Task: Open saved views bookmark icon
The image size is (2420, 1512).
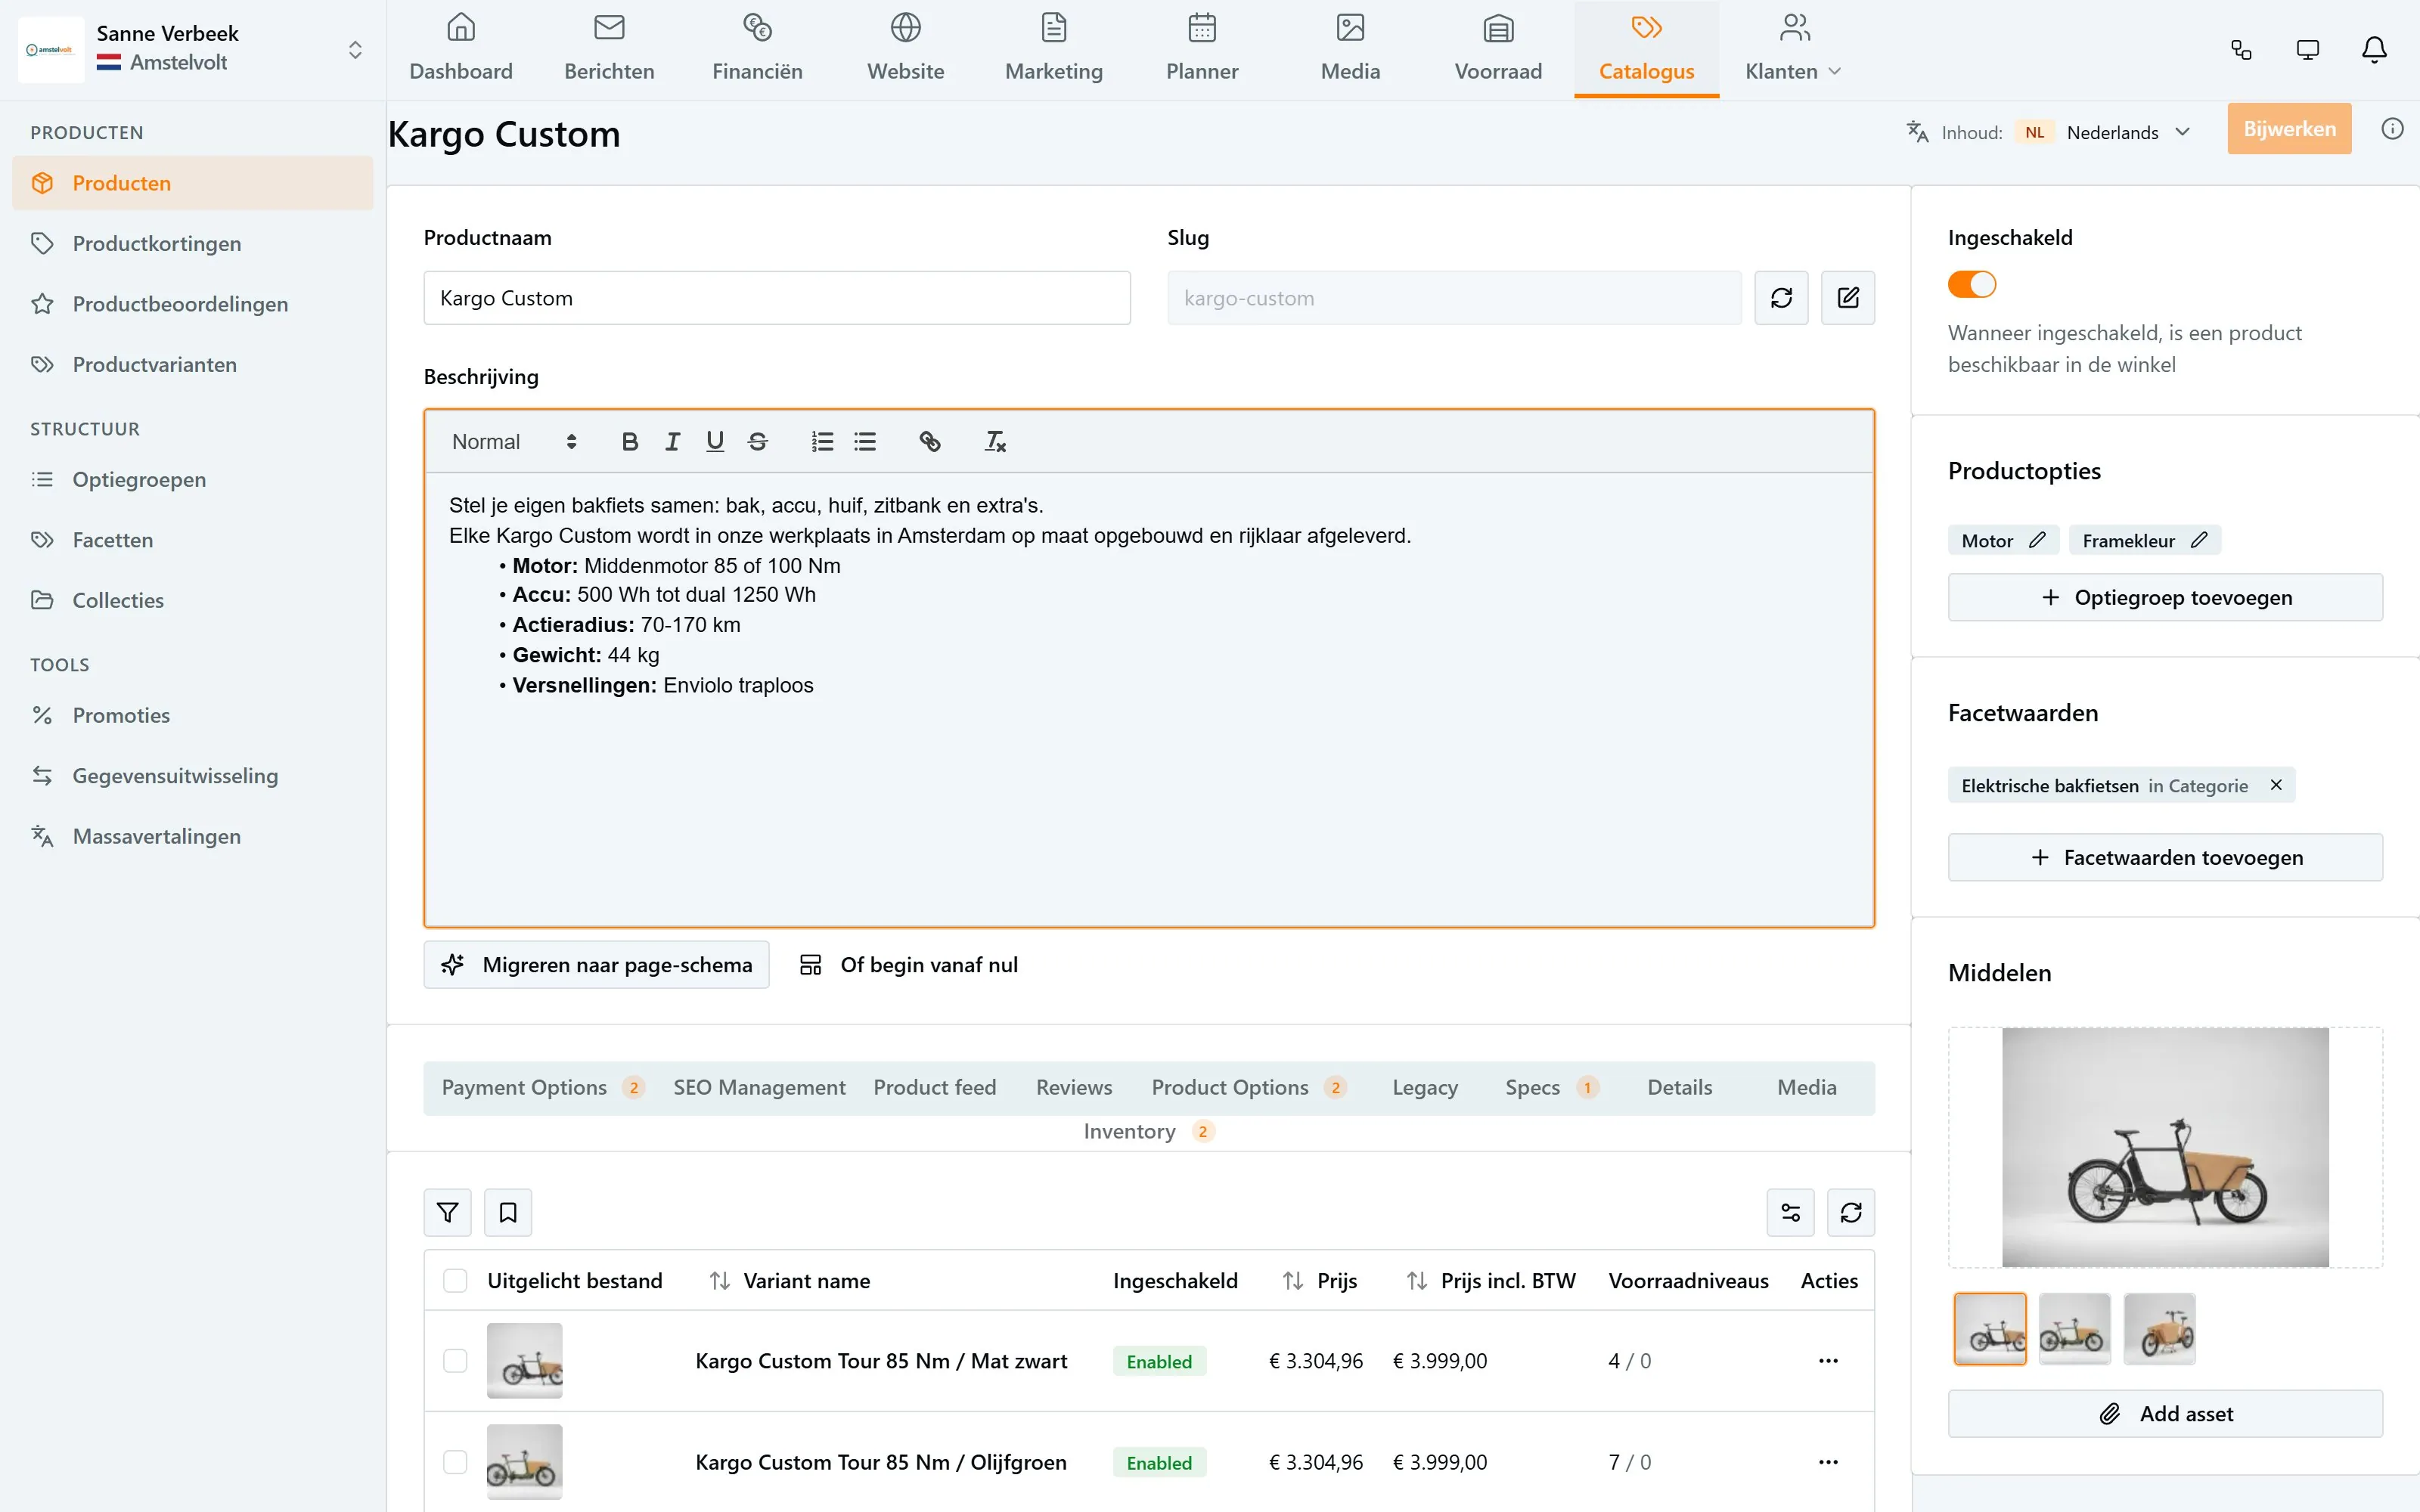Action: [508, 1212]
